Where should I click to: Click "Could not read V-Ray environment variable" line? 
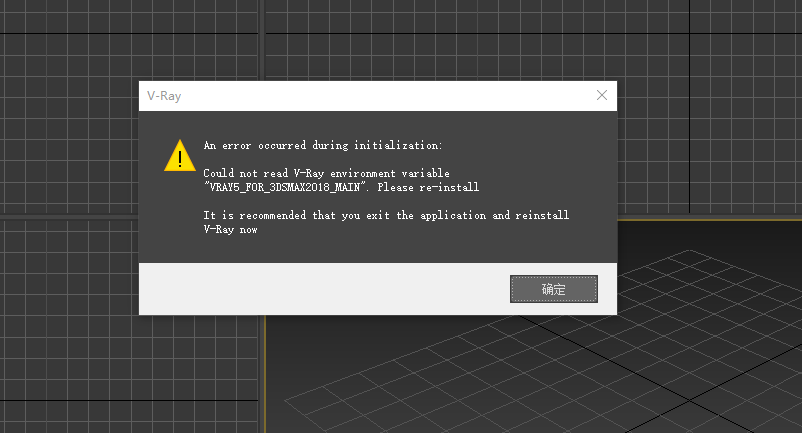coord(326,173)
